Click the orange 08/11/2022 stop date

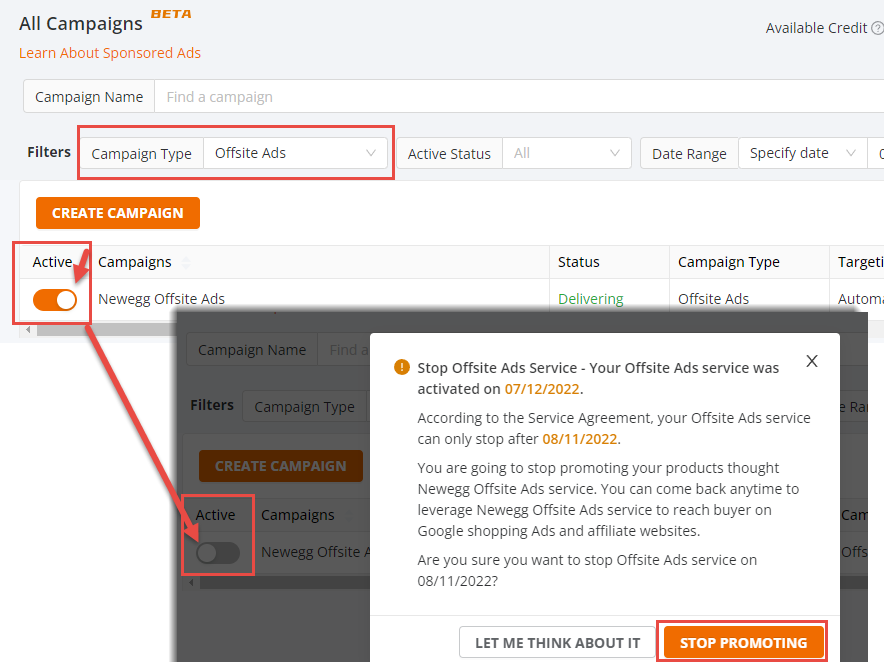[580, 439]
